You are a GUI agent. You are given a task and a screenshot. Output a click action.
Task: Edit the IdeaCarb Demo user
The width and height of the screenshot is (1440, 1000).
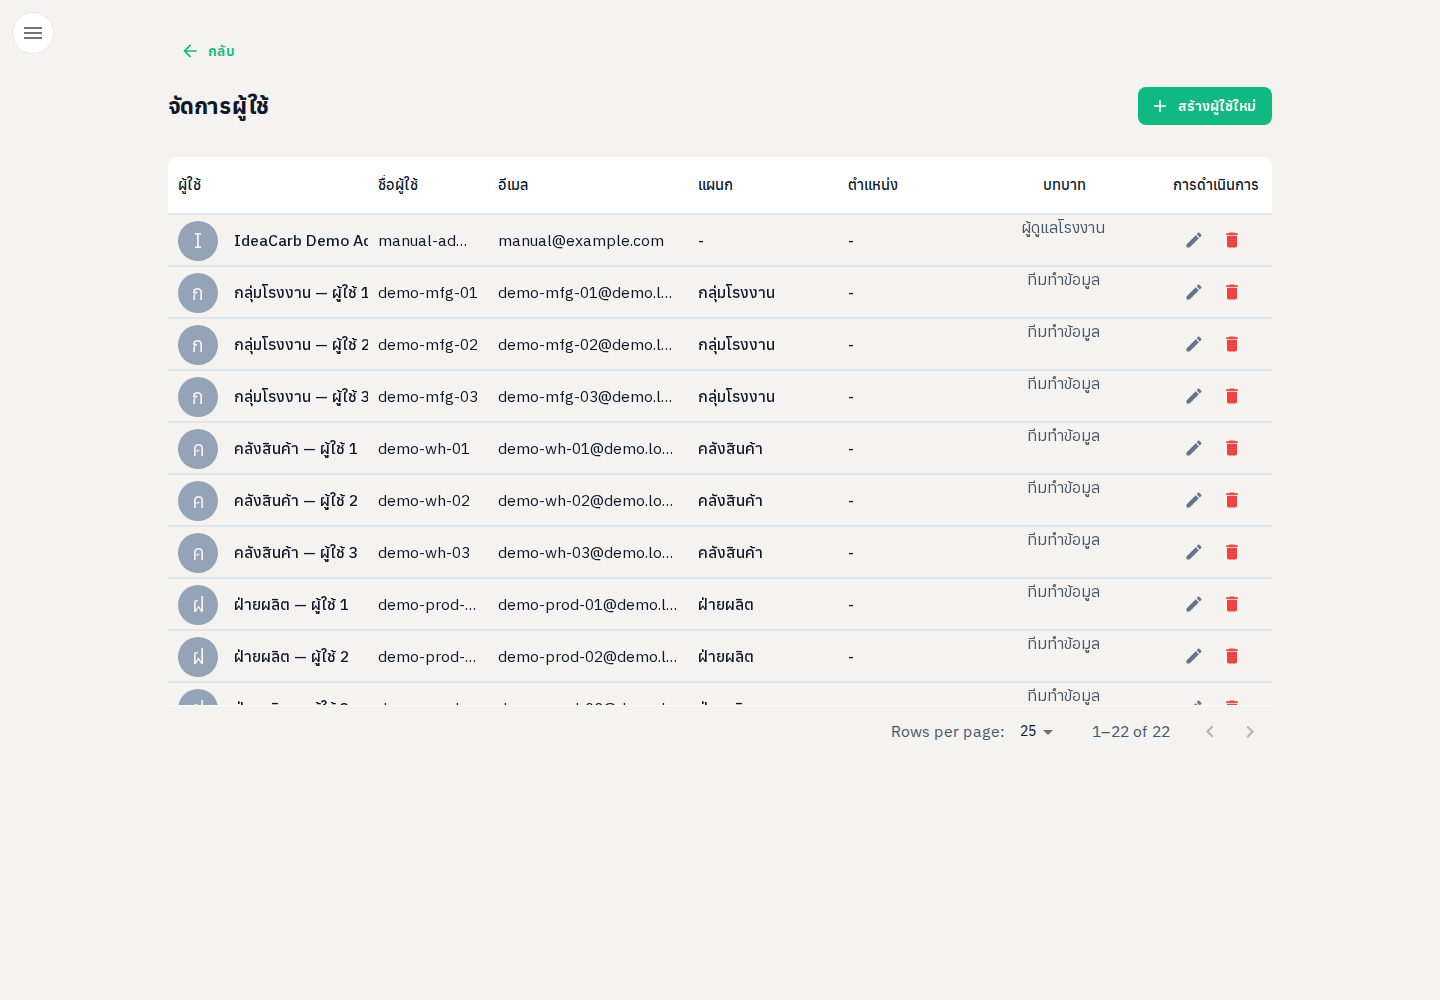(x=1194, y=240)
